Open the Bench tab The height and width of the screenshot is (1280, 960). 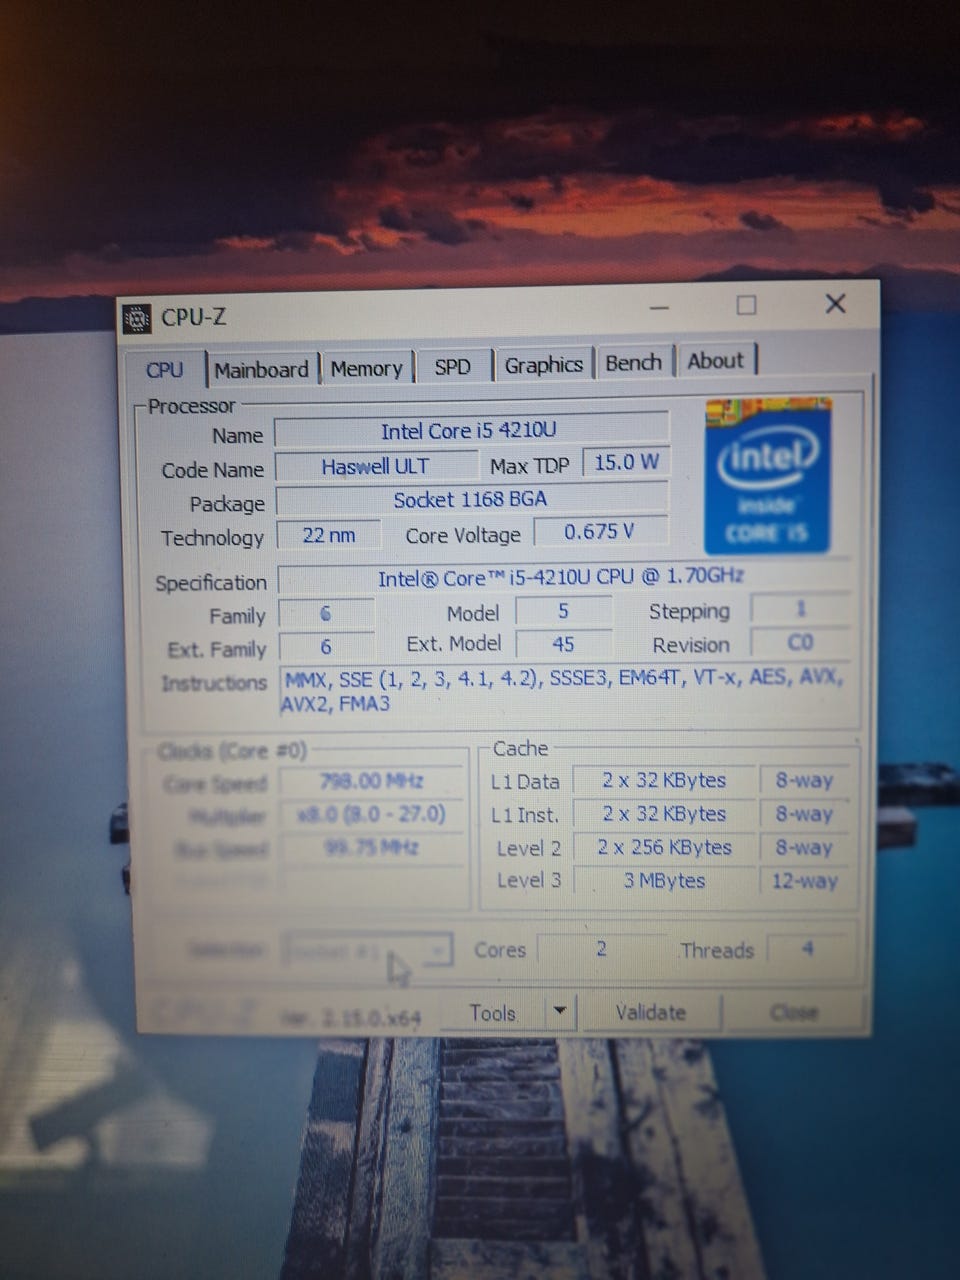pos(634,362)
